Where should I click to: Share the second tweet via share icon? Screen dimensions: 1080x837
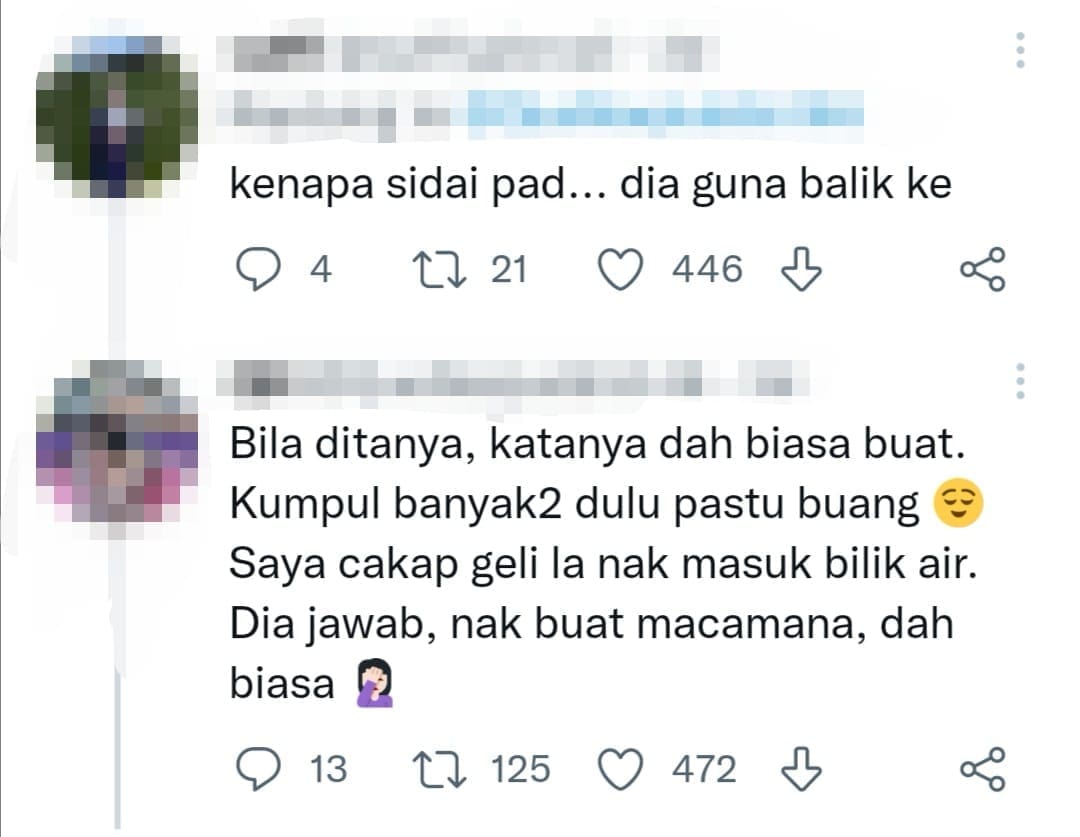coord(983,768)
